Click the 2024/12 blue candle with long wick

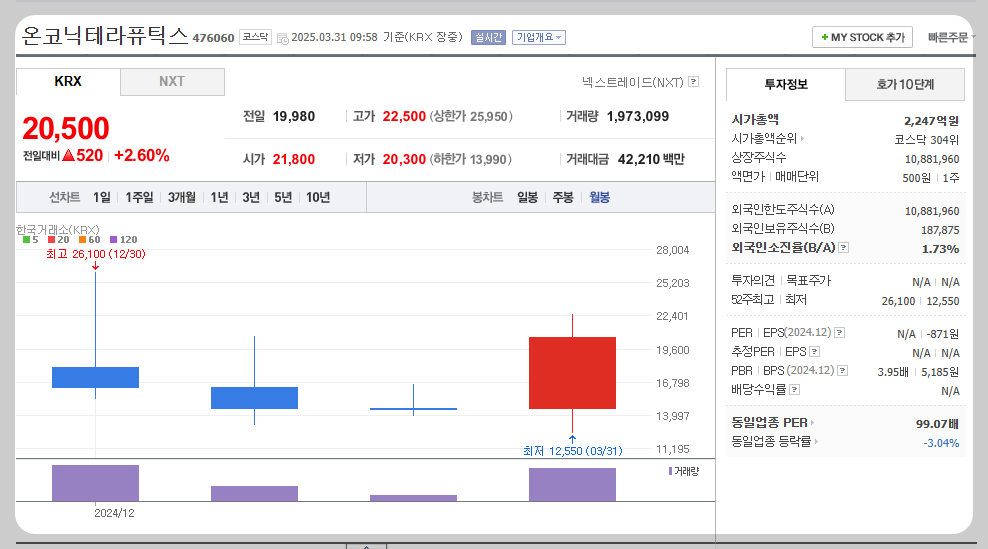[x=95, y=377]
